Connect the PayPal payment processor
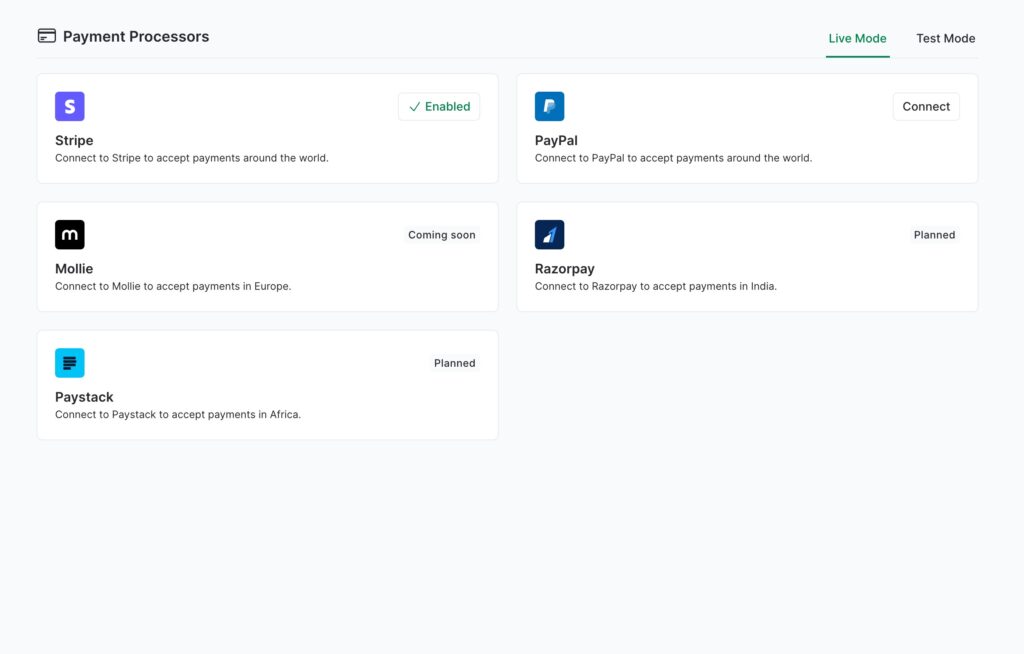This screenshot has width=1024, height=654. pyautogui.click(x=926, y=106)
